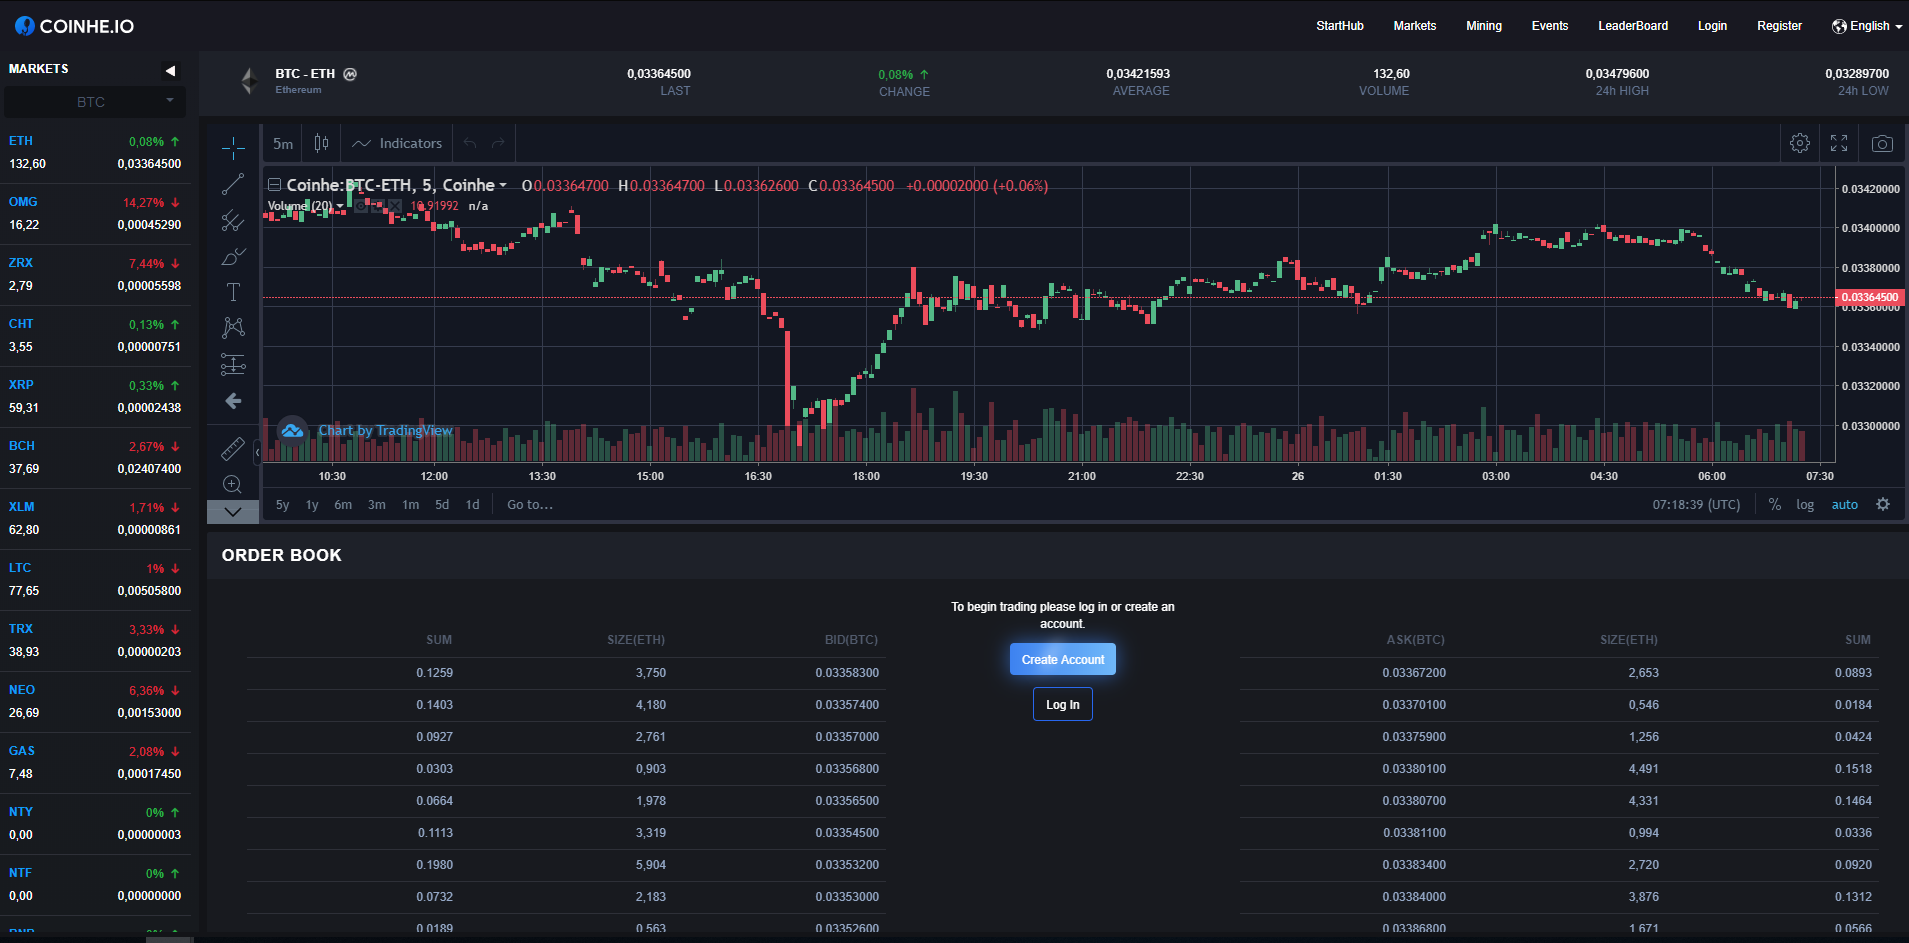Select the OMG market row
The height and width of the screenshot is (943, 1909).
[x=95, y=214]
